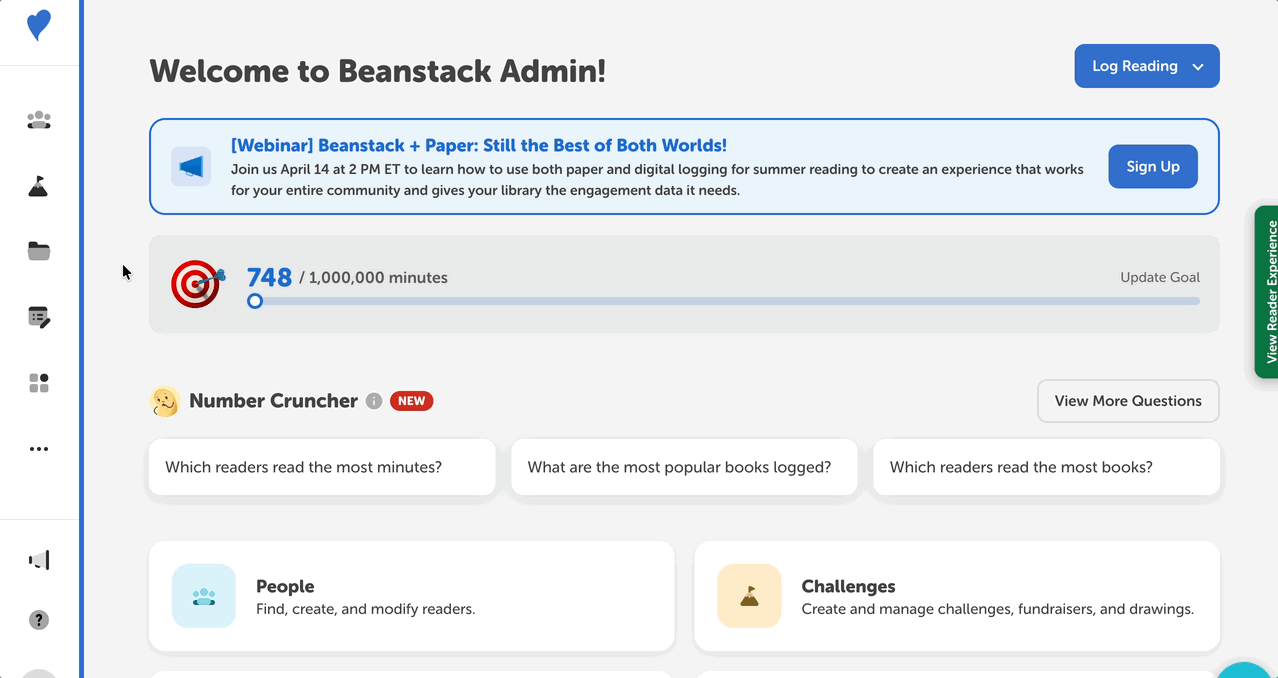The width and height of the screenshot is (1278, 678).
Task: Expand View More Questions
Action: click(1127, 401)
